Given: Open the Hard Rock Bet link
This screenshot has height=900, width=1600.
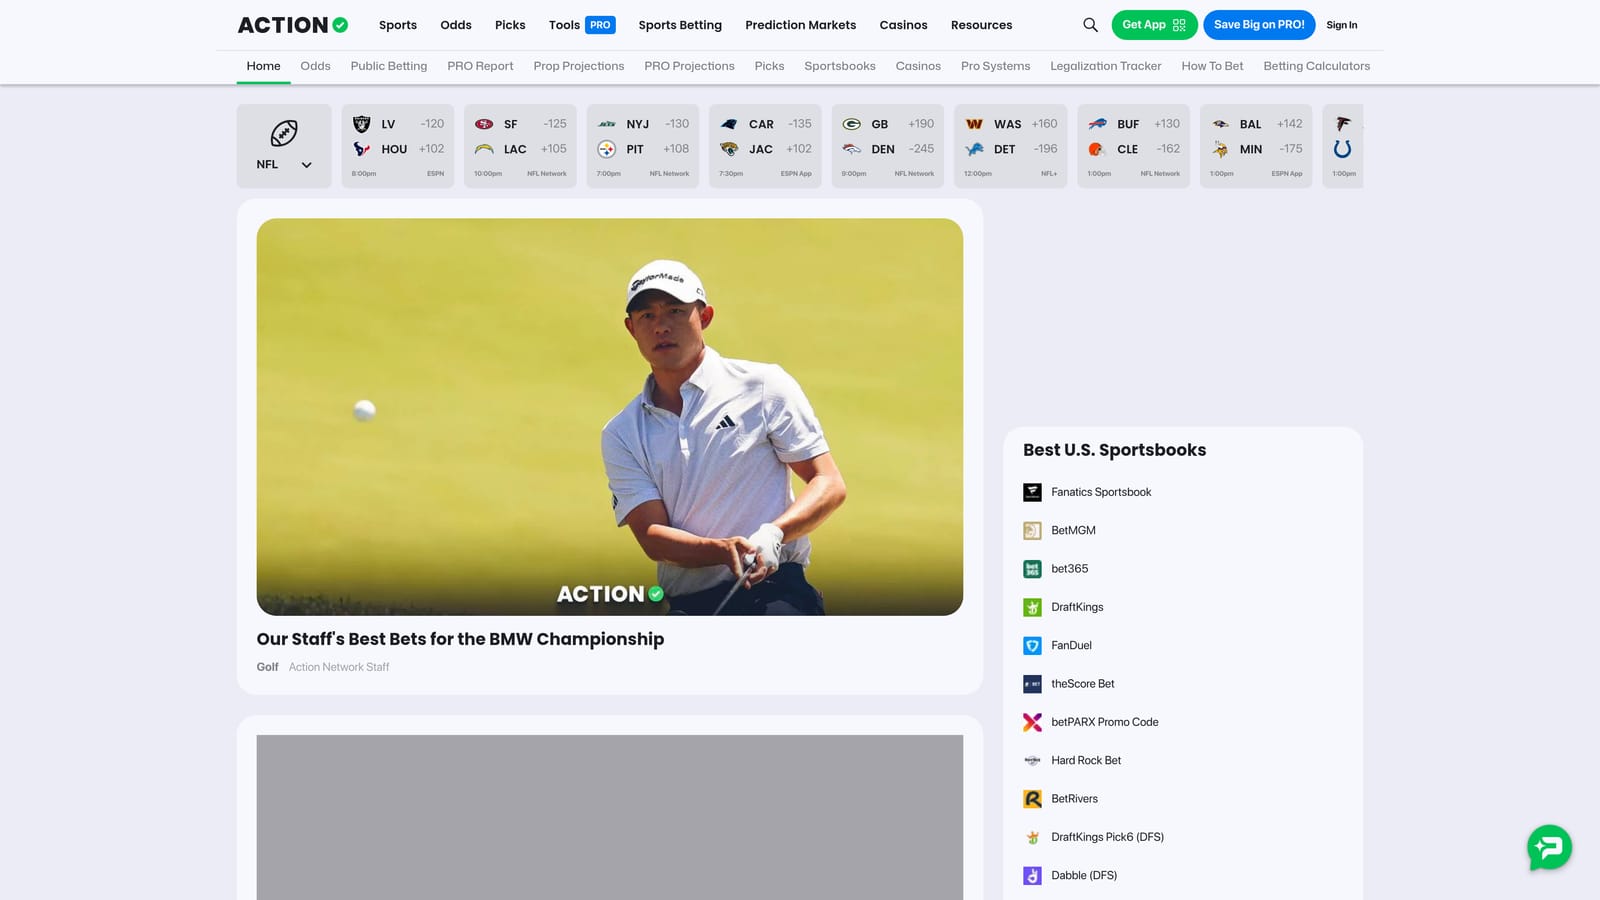Looking at the screenshot, I should tap(1086, 761).
